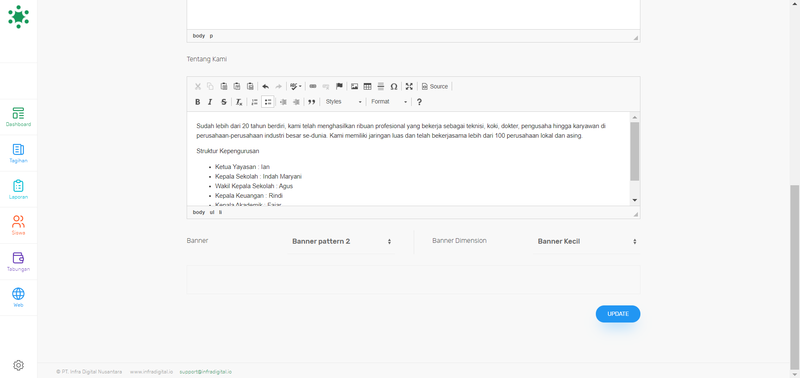The width and height of the screenshot is (800, 378).
Task: Click the editor's scroll down arrow
Action: (635, 200)
